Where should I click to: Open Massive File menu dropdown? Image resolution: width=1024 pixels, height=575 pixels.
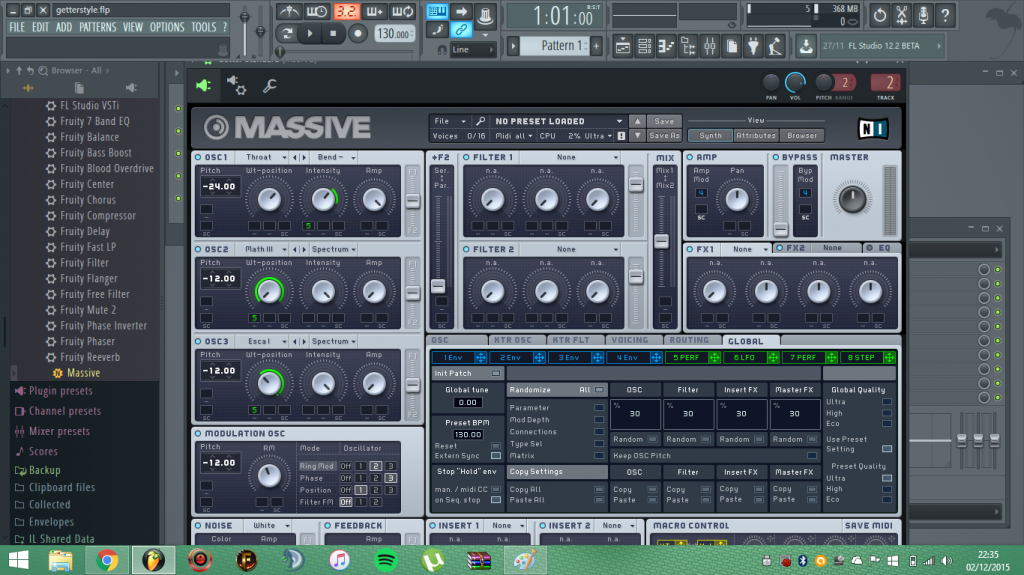[x=449, y=121]
